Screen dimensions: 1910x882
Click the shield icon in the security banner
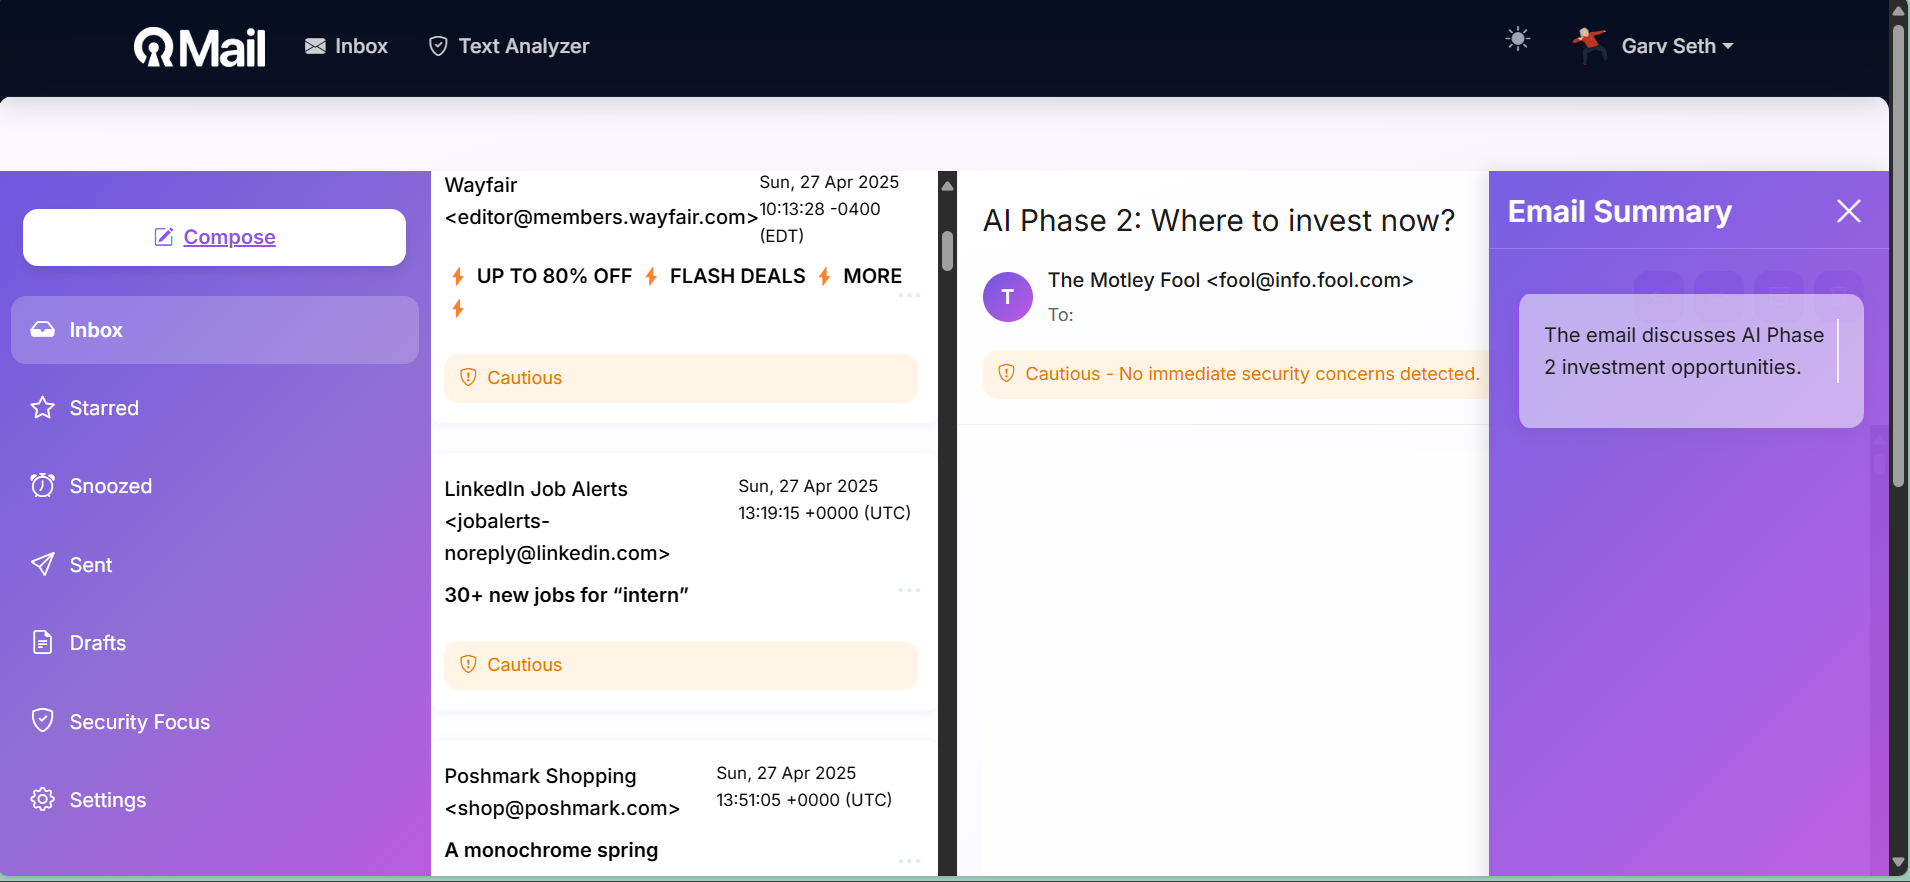coord(1007,374)
